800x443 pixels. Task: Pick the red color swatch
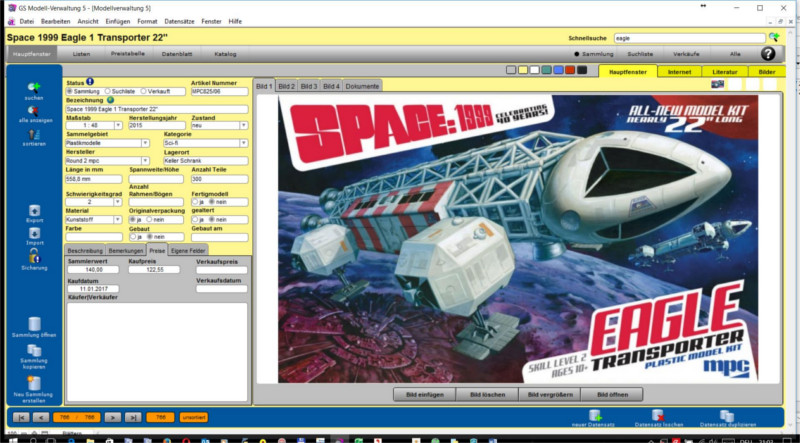coord(570,70)
